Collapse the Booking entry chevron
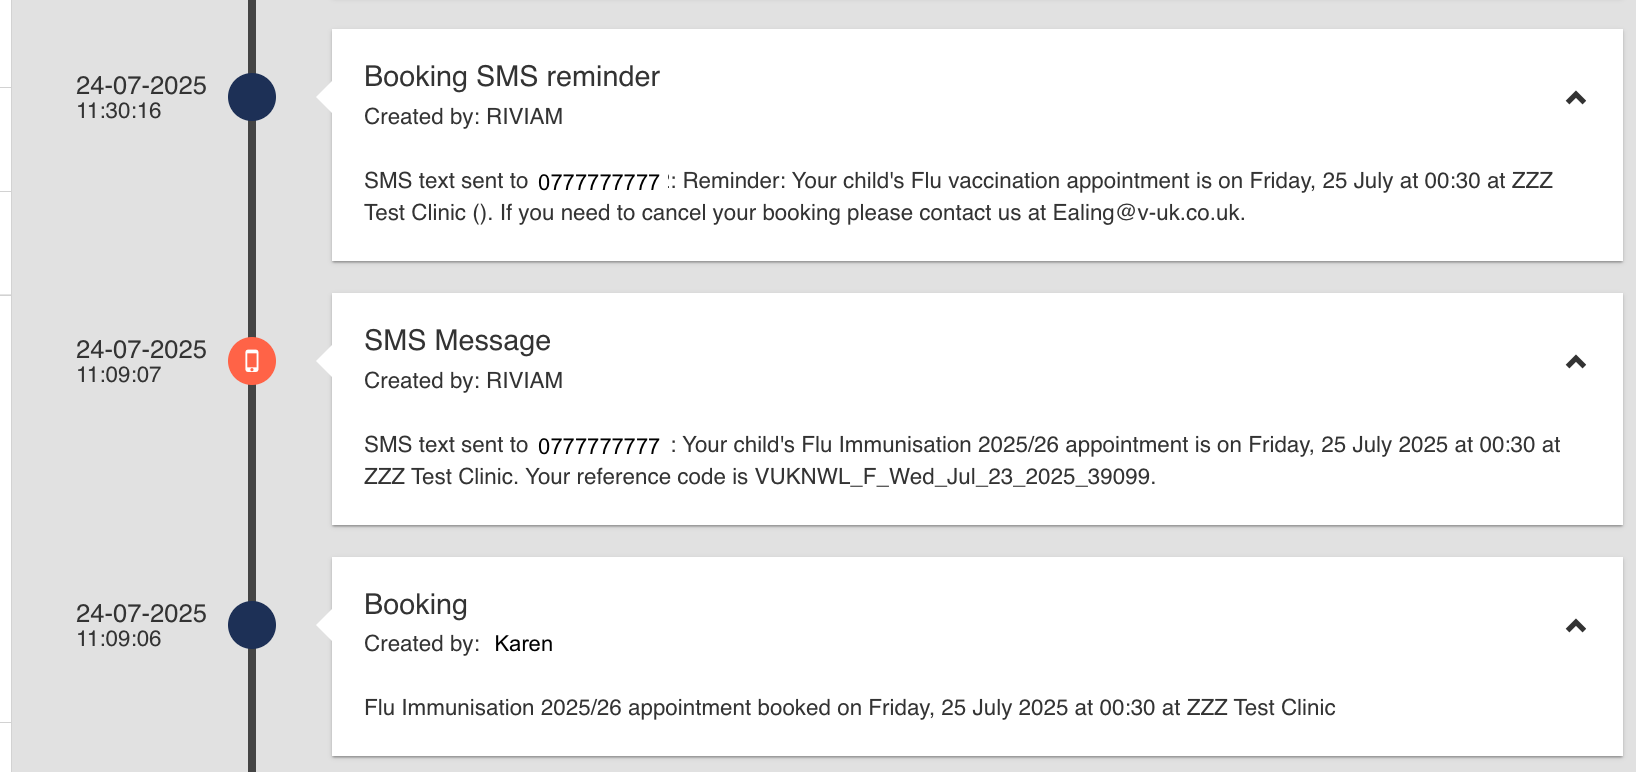The image size is (1636, 772). point(1576,626)
